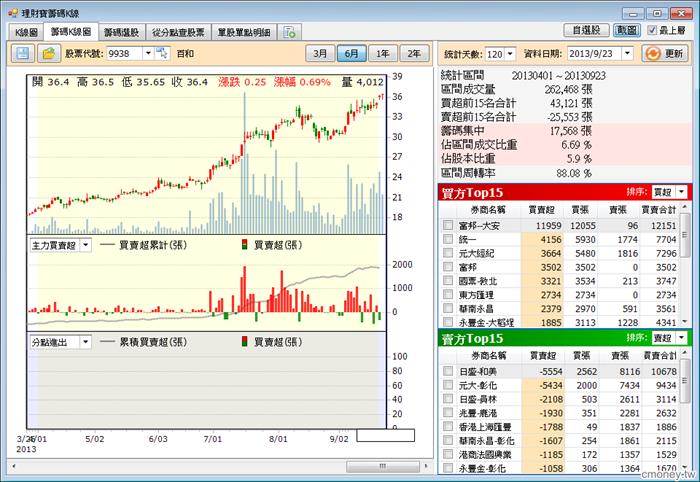This screenshot has height=482, width=700.
Task: Click the 佔股本比重 5.9 % row
Action: (565, 158)
